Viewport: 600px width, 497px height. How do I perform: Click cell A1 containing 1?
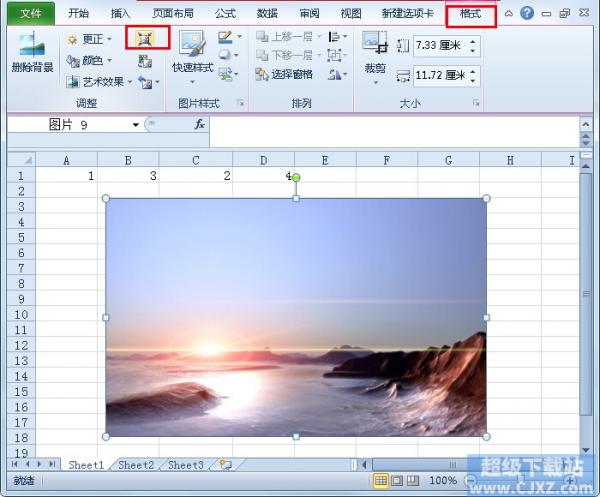click(67, 176)
